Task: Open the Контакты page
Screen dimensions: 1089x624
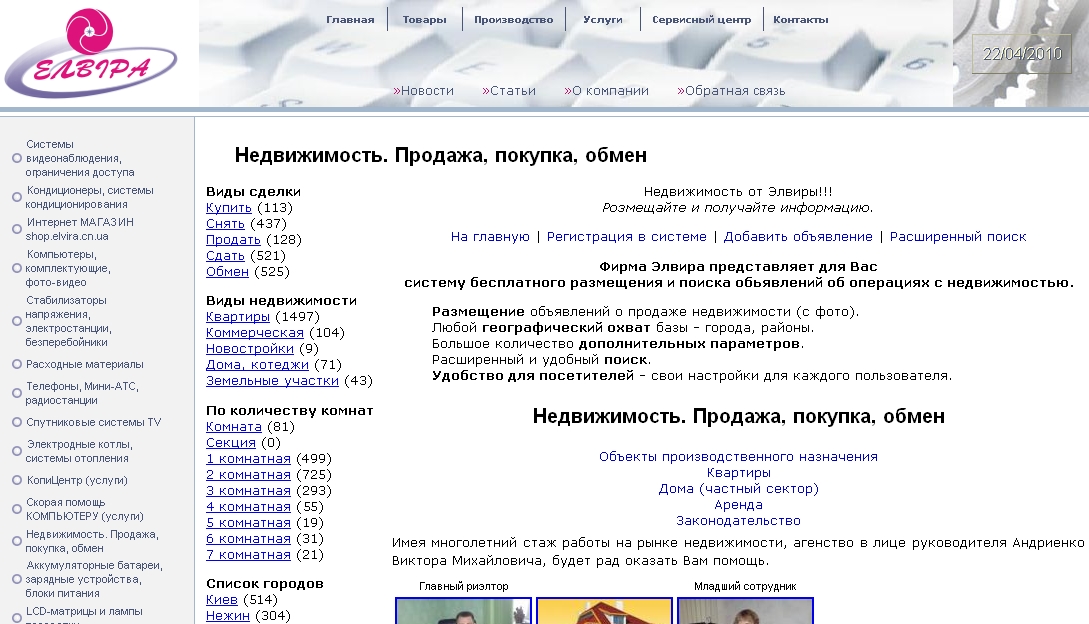Action: click(x=800, y=17)
